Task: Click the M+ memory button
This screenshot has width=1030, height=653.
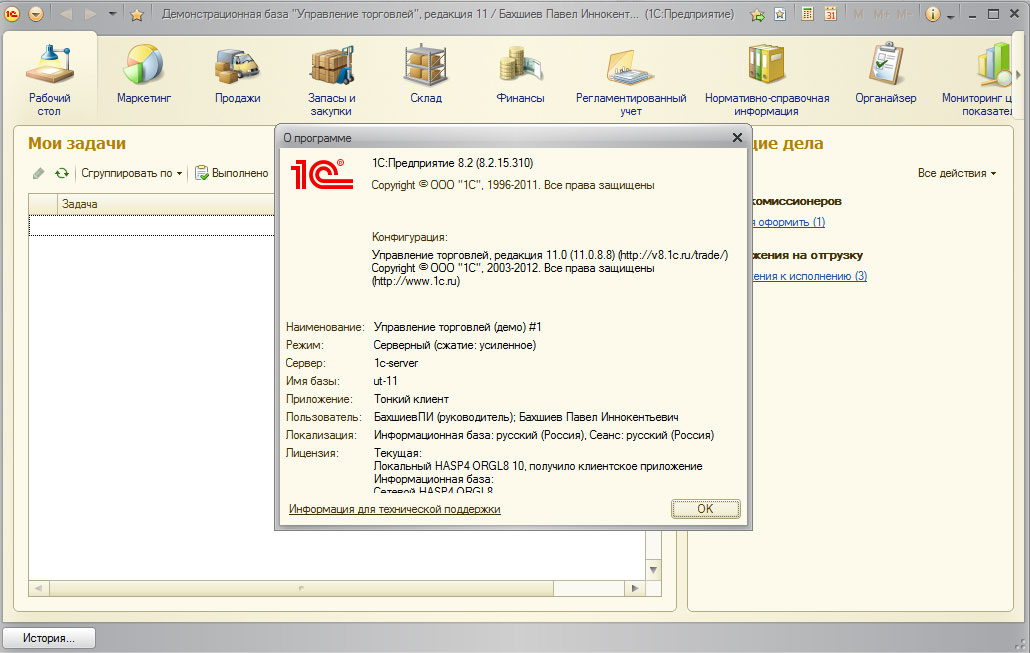Action: pos(882,14)
